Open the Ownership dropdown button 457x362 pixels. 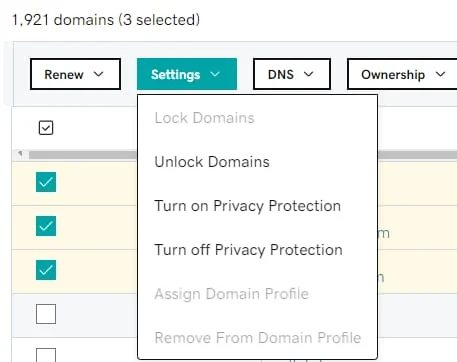pos(403,74)
